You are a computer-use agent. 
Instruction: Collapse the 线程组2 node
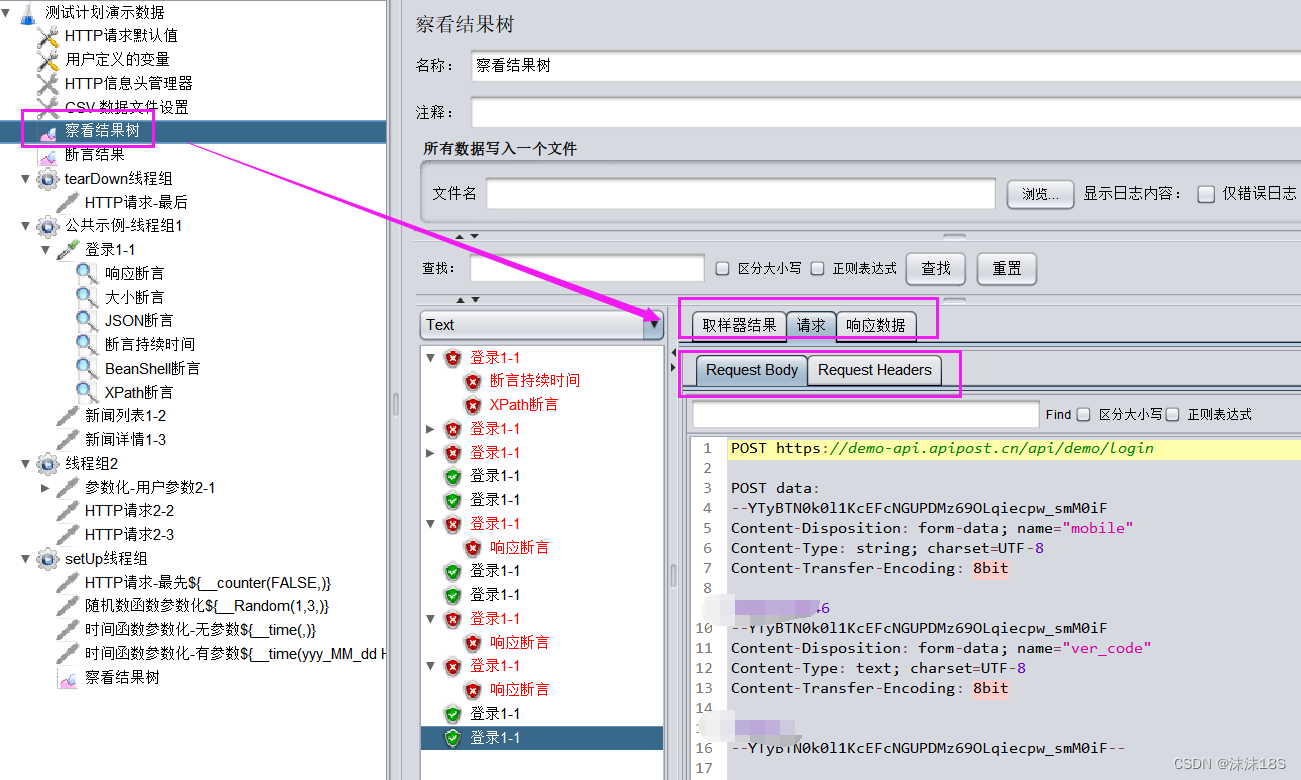pos(26,463)
